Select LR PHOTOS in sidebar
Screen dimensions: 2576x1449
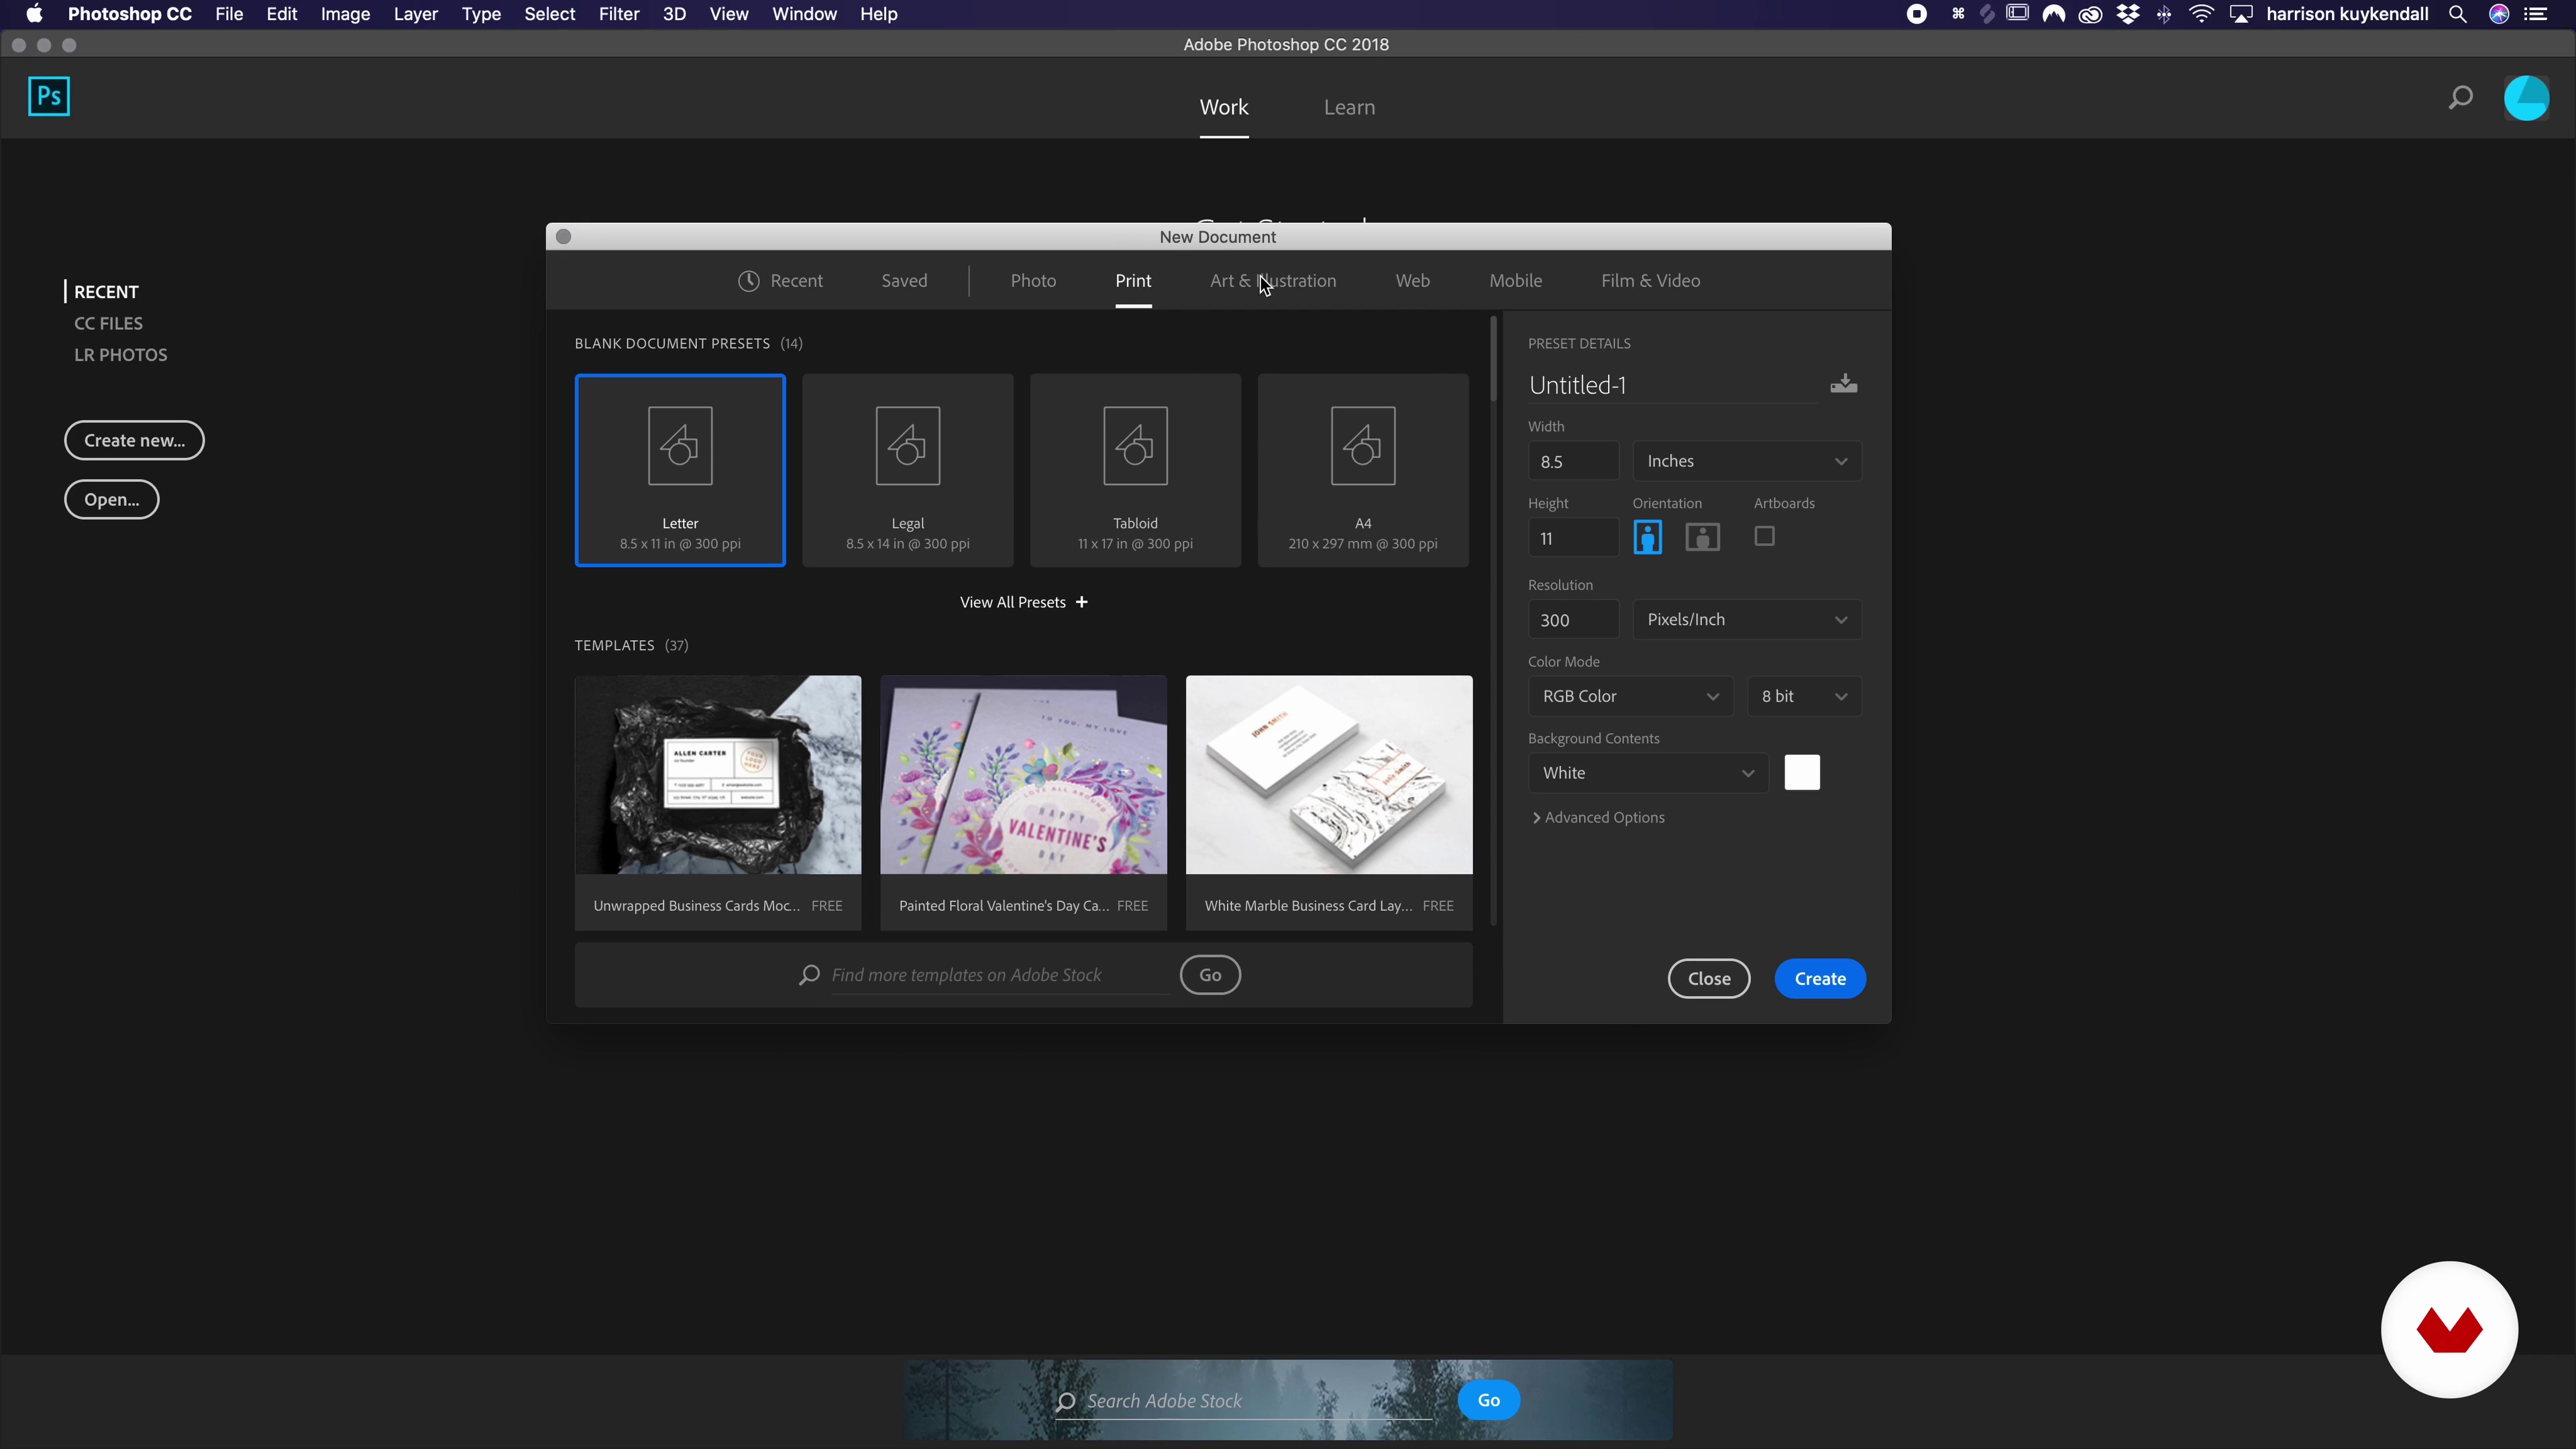coord(120,355)
